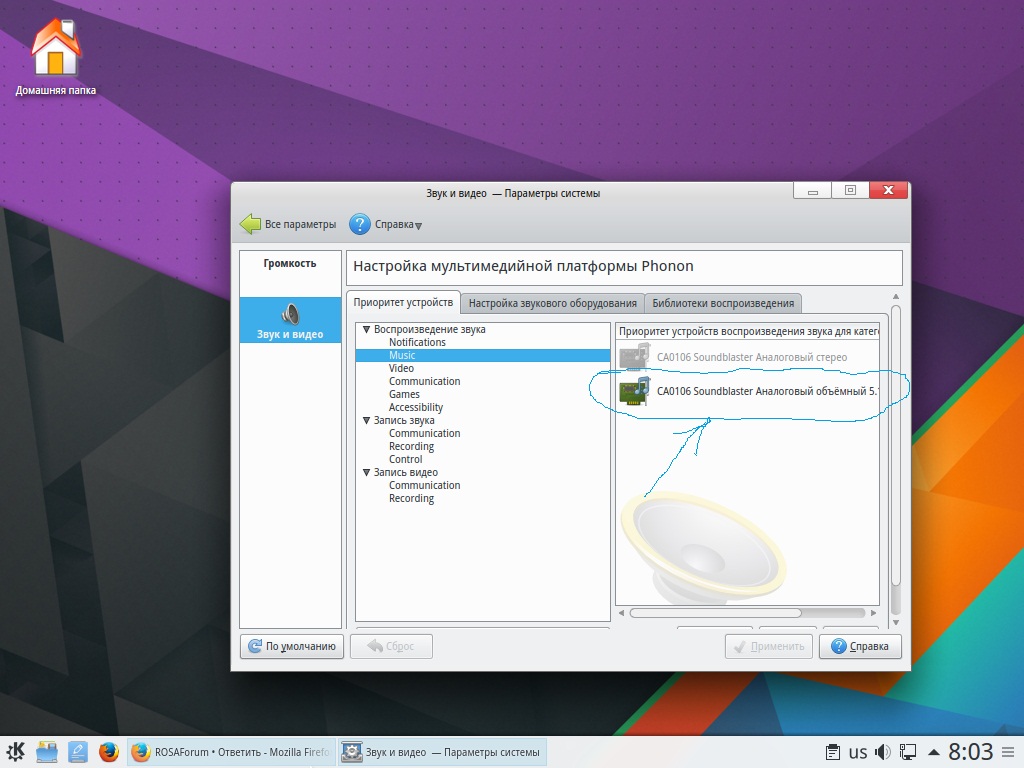The image size is (1024, 768).
Task: Click Применить button
Action: 769,646
